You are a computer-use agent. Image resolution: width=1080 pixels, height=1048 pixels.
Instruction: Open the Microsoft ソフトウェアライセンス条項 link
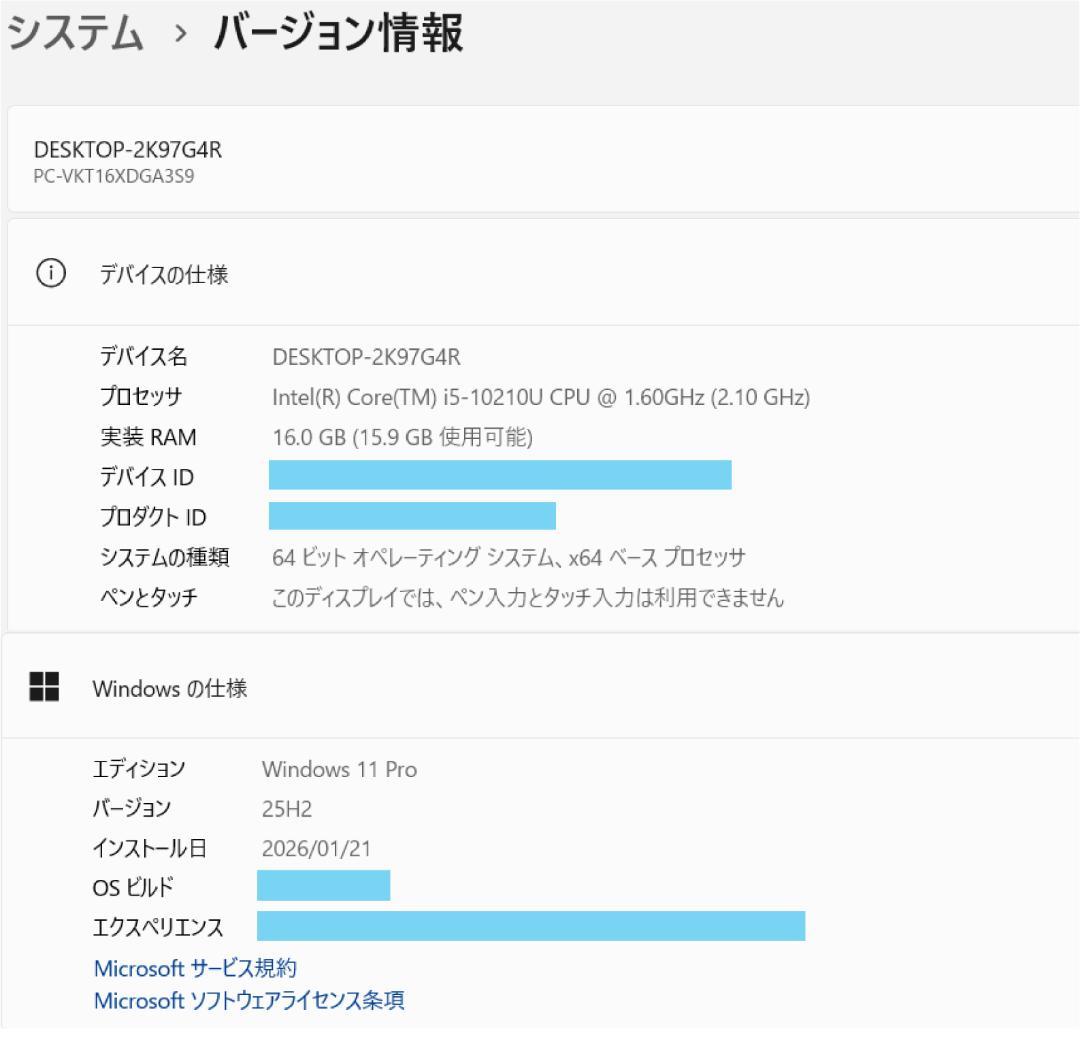(249, 1000)
